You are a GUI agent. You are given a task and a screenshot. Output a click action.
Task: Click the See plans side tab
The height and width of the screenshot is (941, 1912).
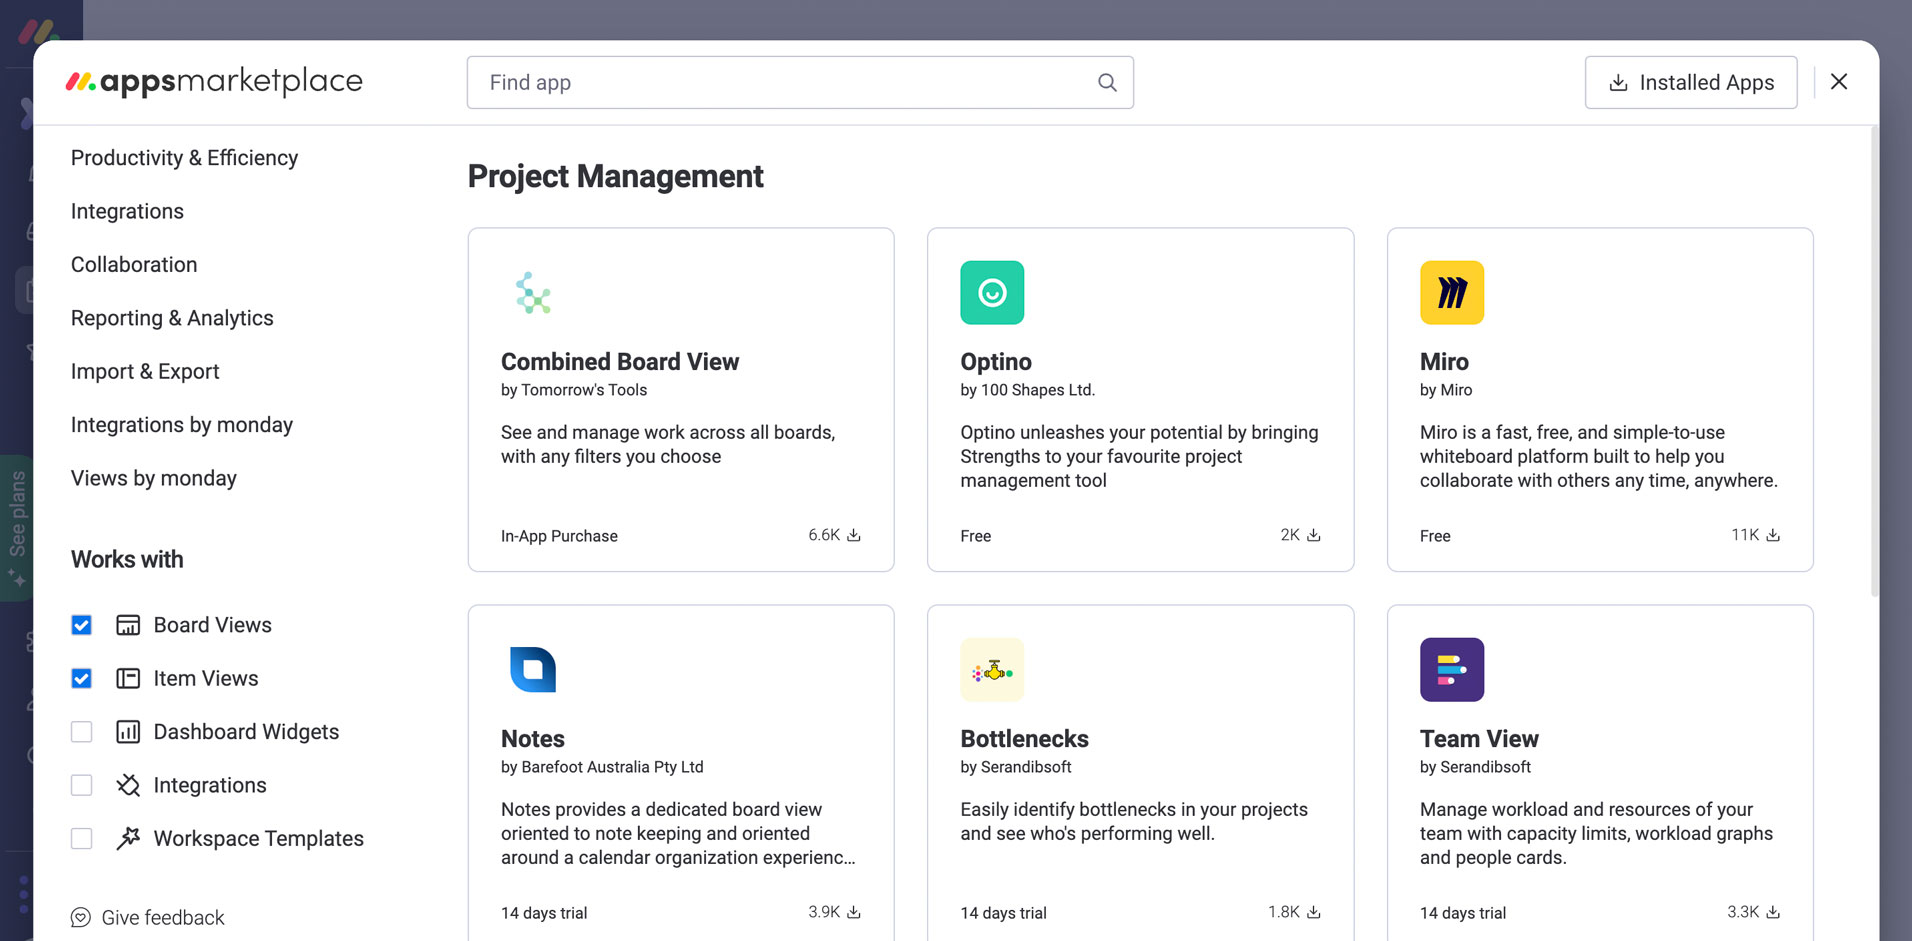[x=17, y=527]
